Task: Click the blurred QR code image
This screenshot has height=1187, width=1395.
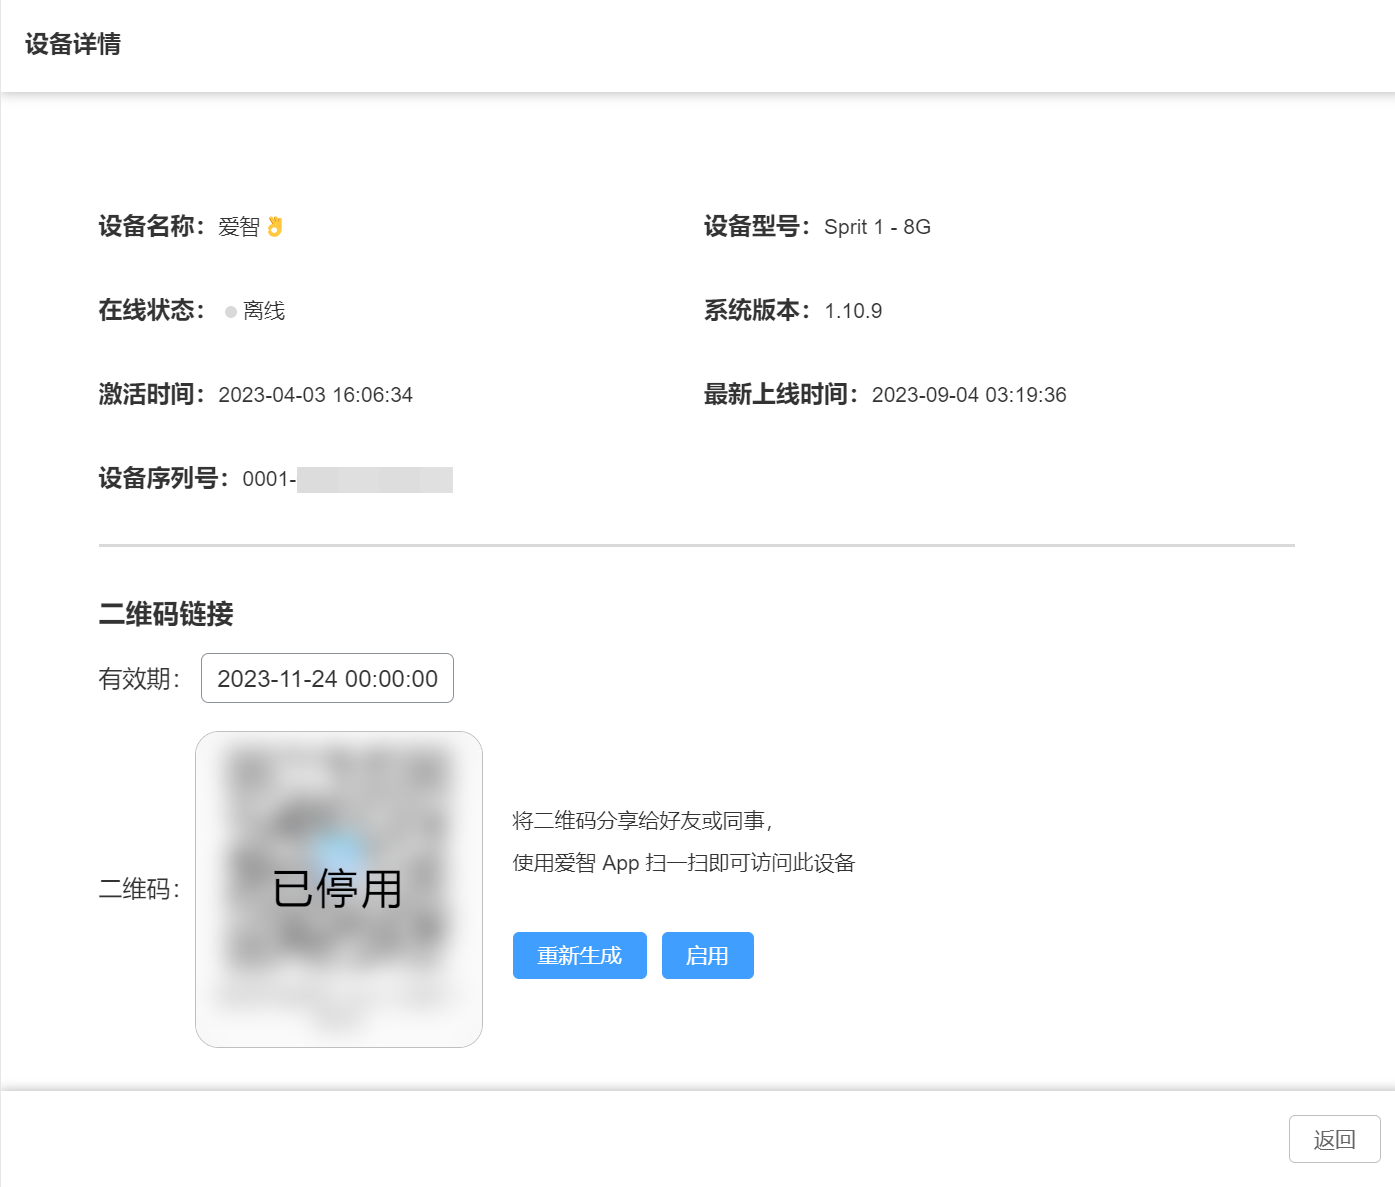Action: pyautogui.click(x=338, y=800)
